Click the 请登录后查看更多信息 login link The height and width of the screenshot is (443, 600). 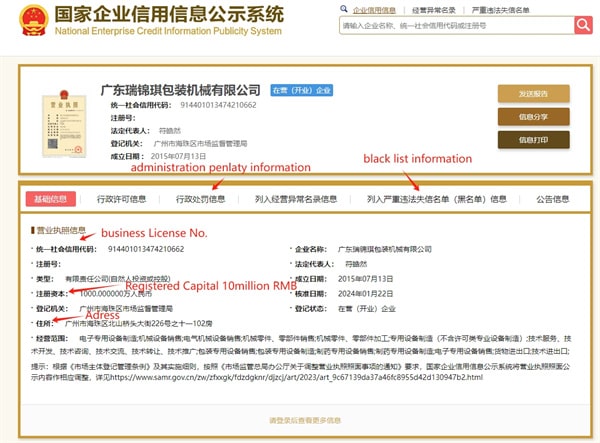[305, 420]
